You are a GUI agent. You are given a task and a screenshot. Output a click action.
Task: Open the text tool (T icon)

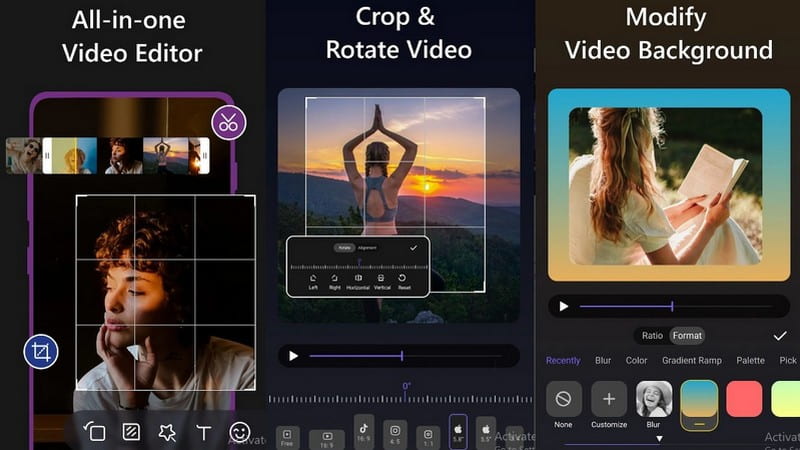click(x=204, y=432)
